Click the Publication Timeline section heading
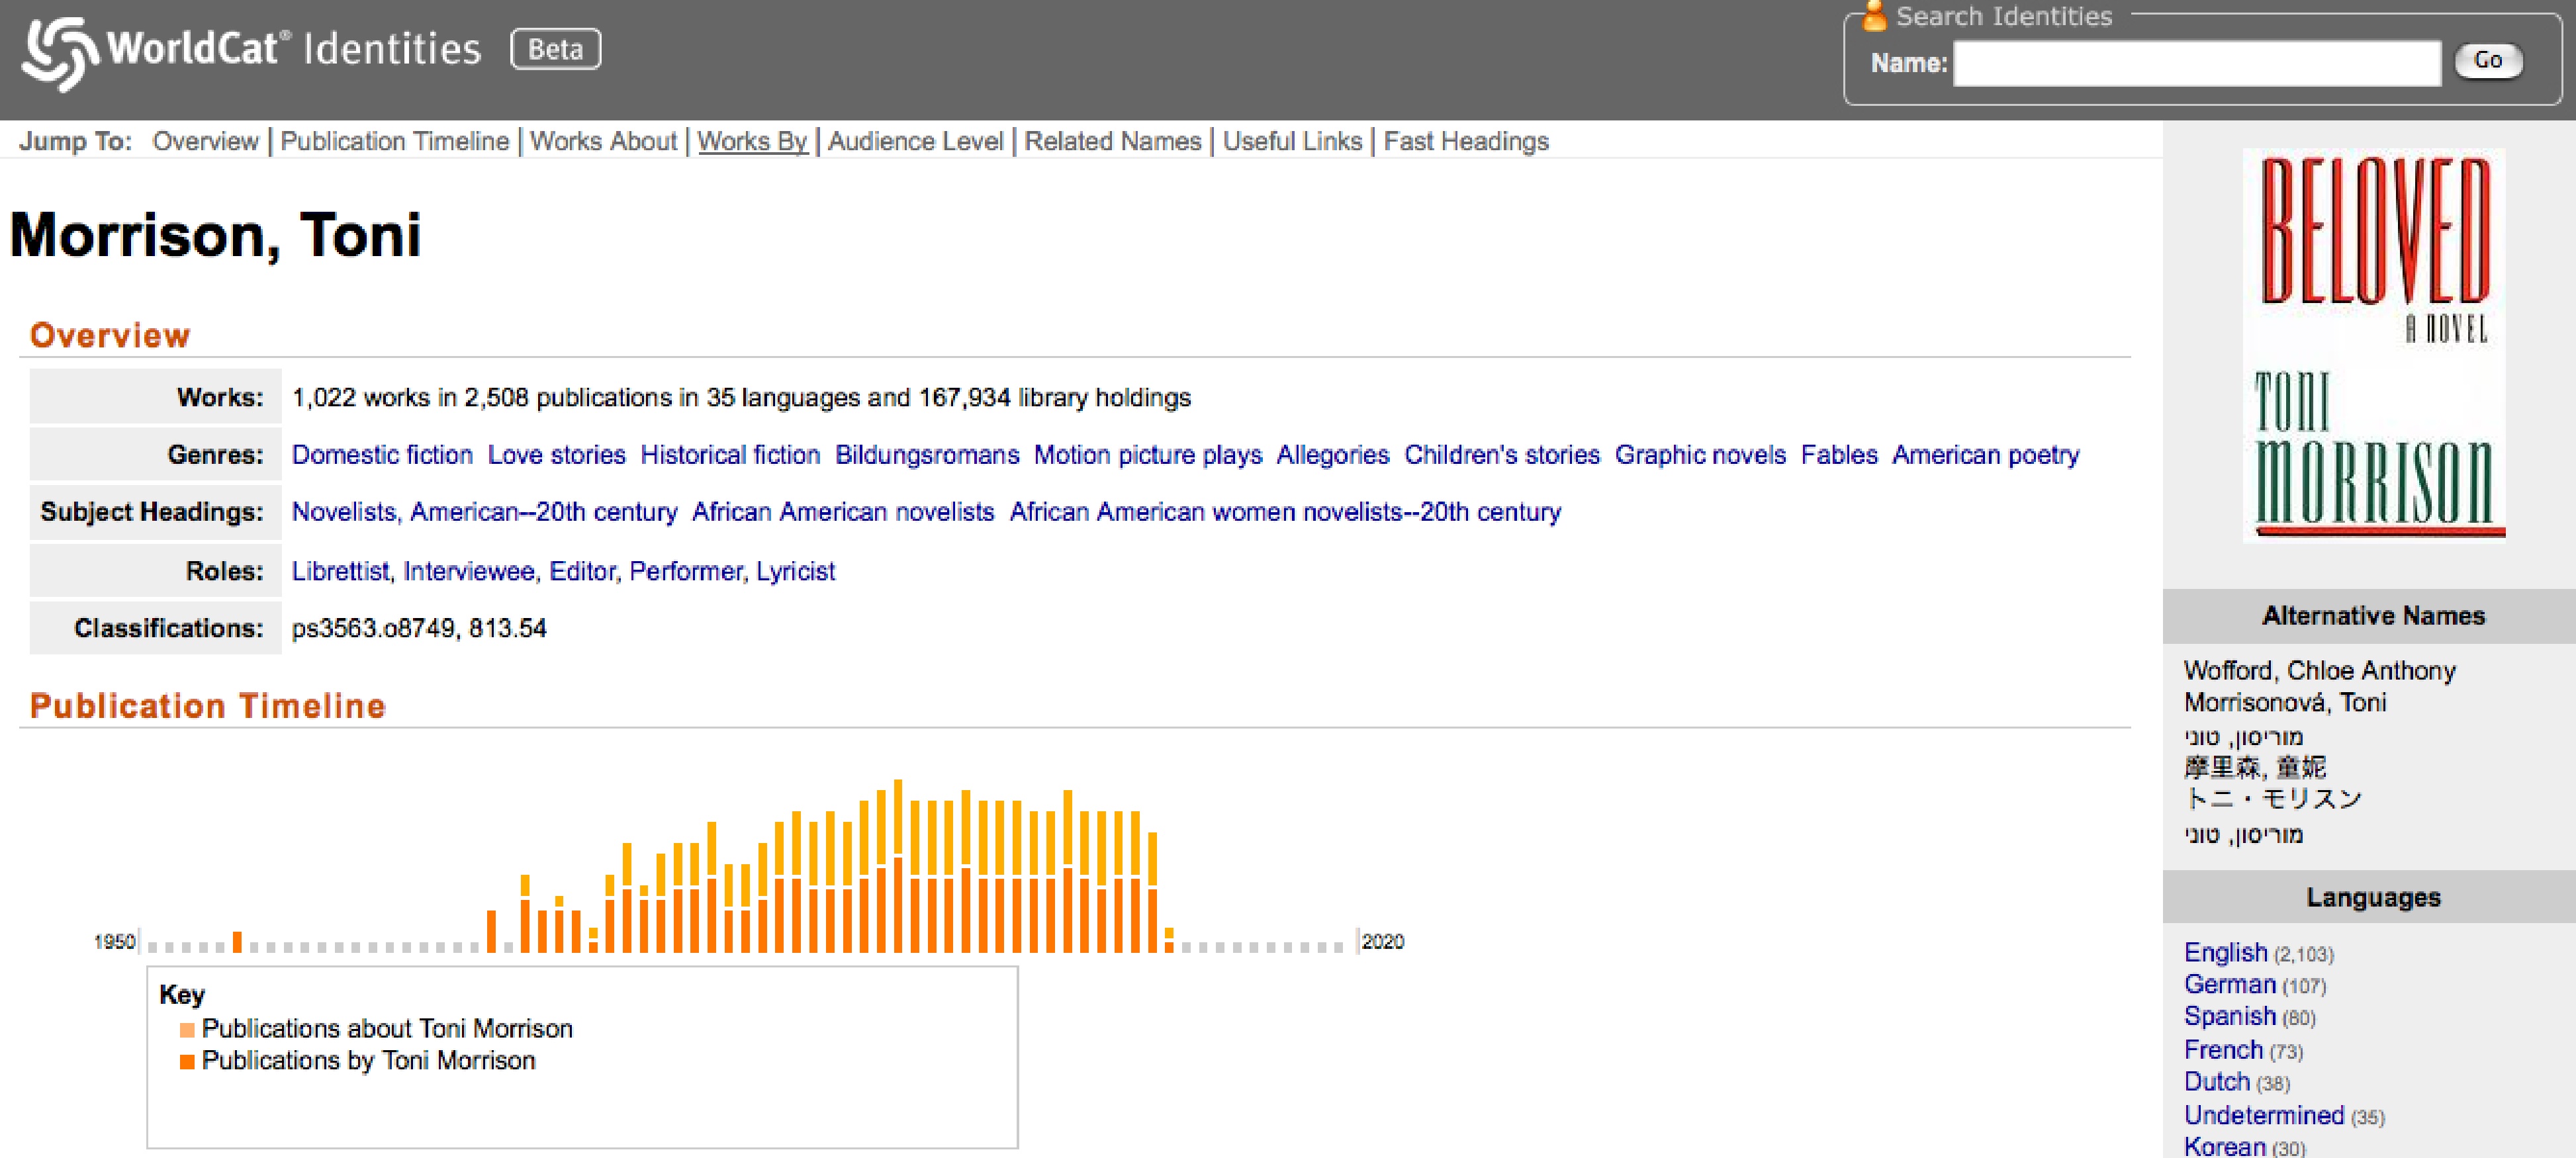2576x1158 pixels. pyautogui.click(x=207, y=706)
